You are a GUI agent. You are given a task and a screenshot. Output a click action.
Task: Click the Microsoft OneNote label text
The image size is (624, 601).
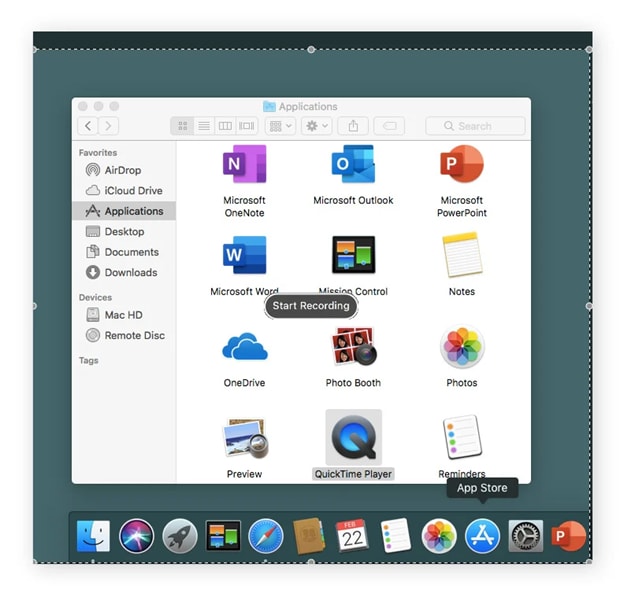point(244,207)
